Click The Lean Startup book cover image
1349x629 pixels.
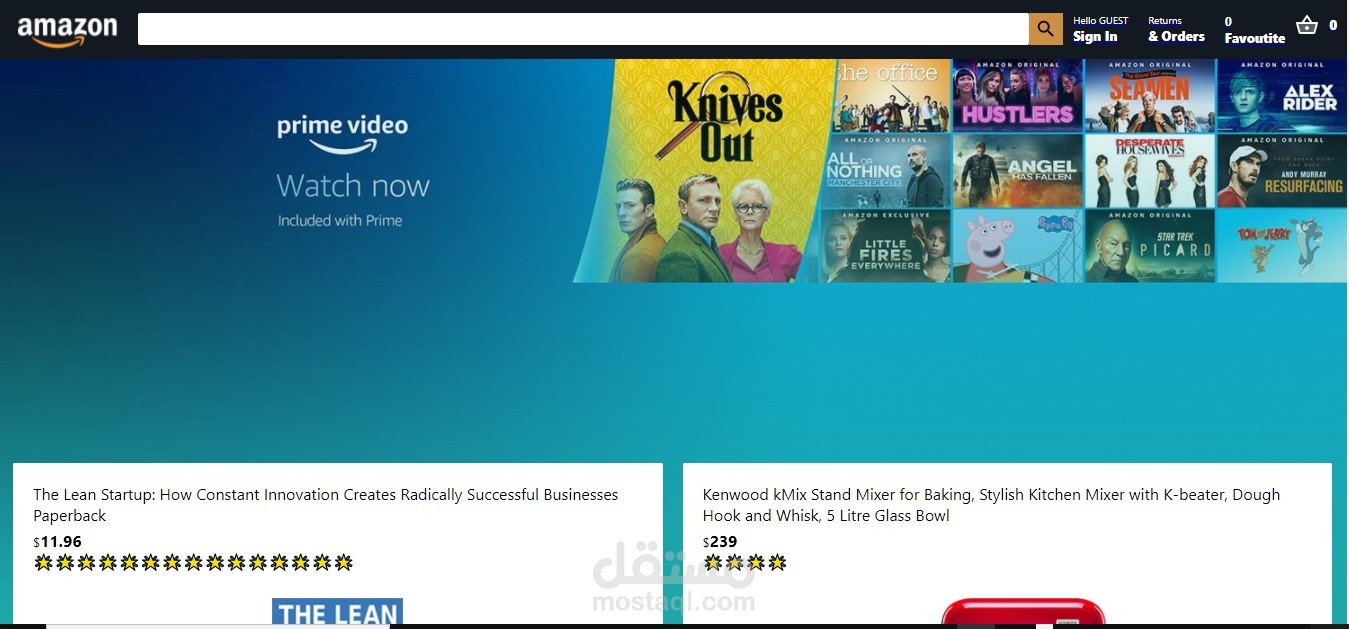point(337,611)
